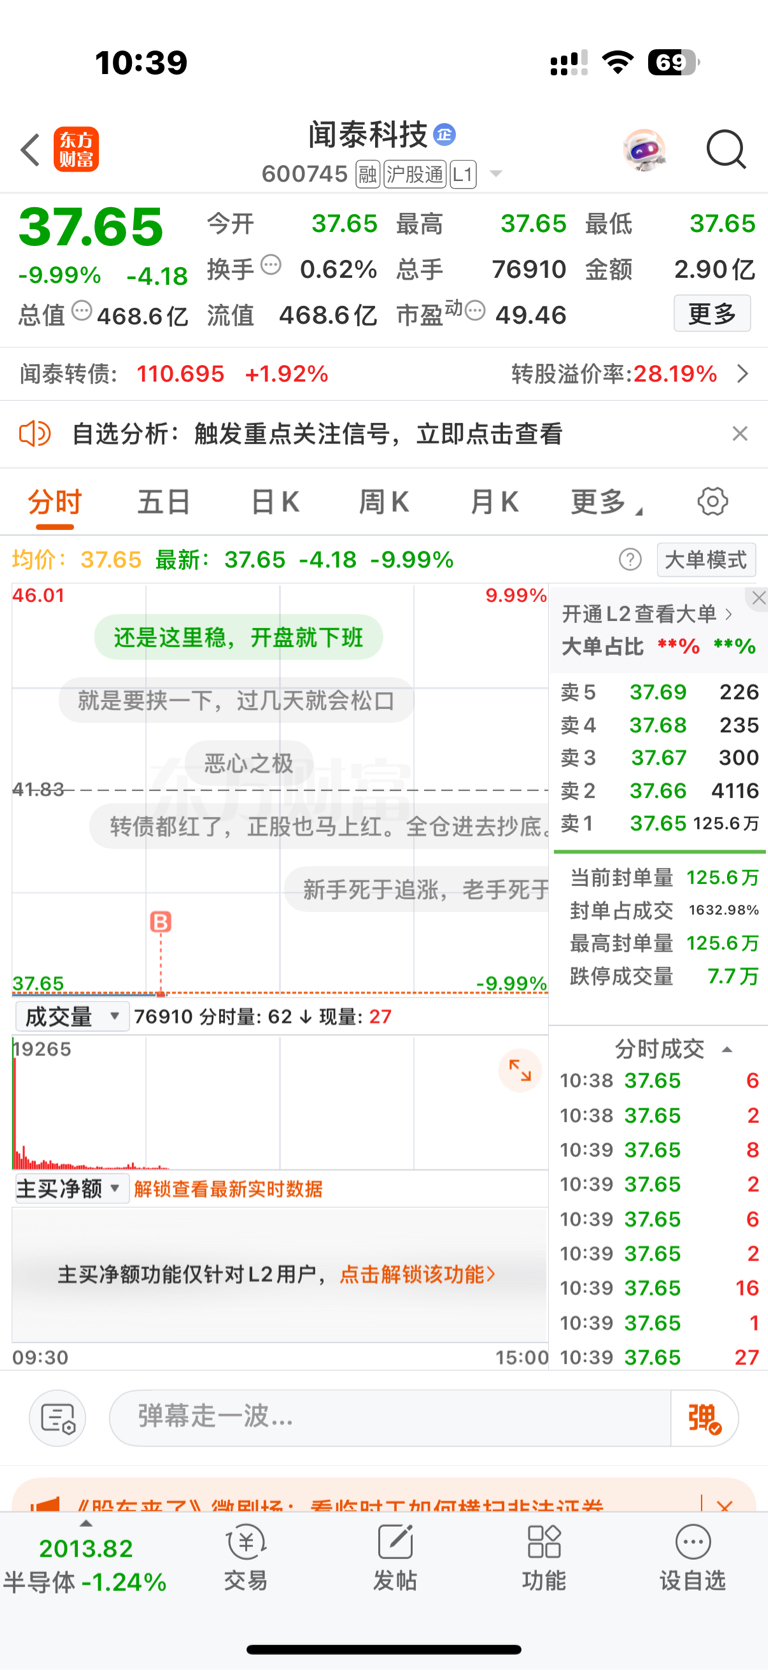This screenshot has height=1670, width=768.
Task: Tap 设自选 add watchlist icon
Action: [x=693, y=1558]
